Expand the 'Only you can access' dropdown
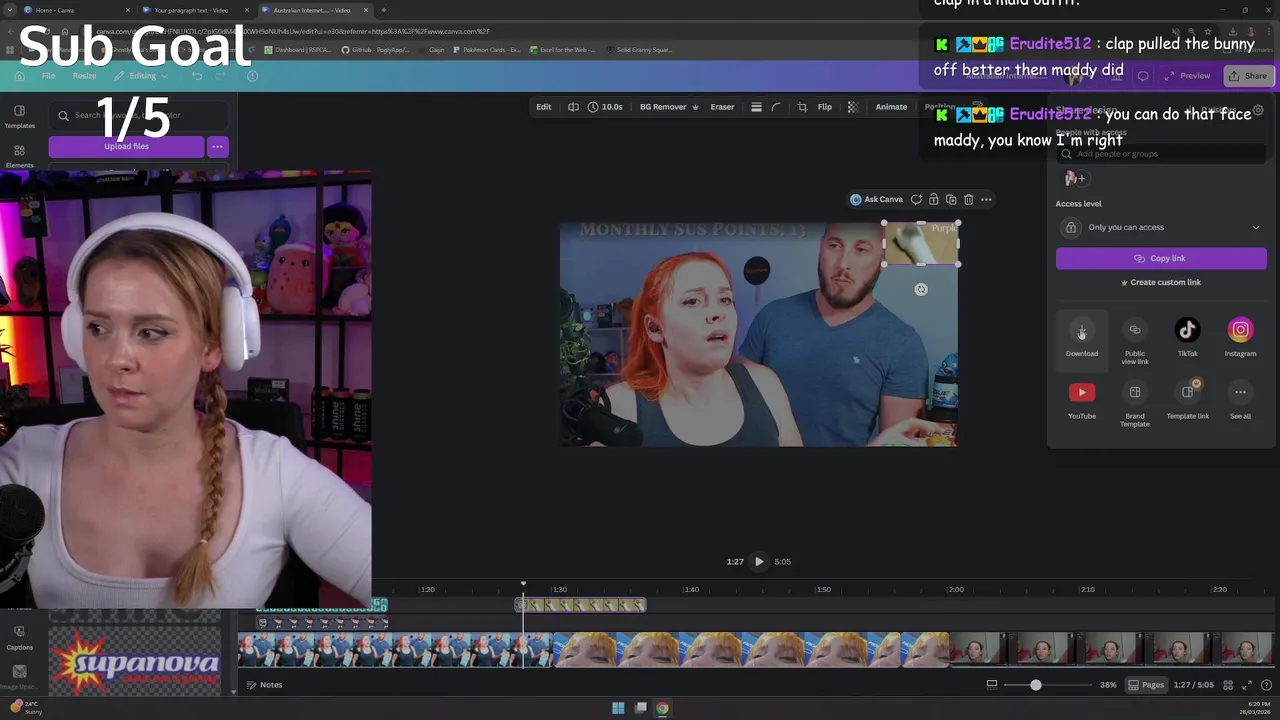This screenshot has width=1280, height=720. click(x=1161, y=227)
